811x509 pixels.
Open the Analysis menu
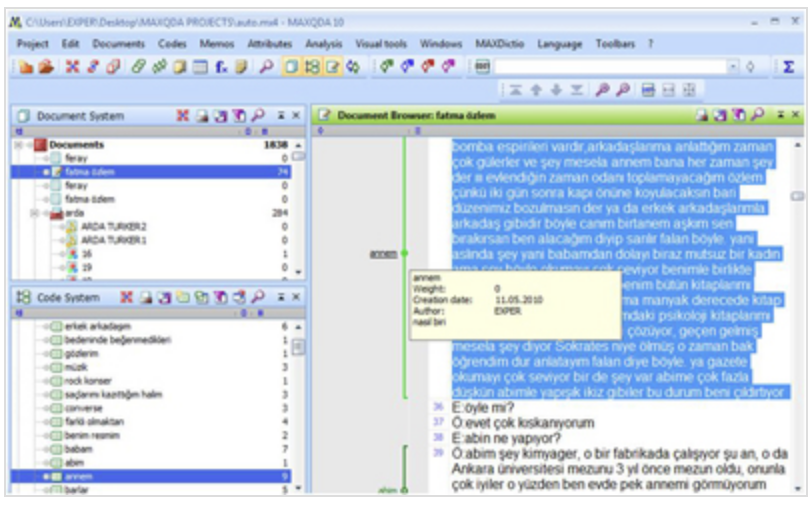324,44
